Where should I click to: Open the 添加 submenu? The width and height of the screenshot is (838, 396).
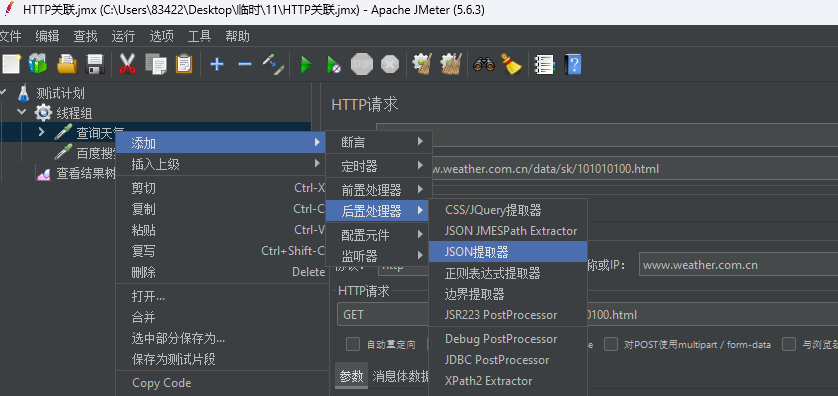pos(221,143)
